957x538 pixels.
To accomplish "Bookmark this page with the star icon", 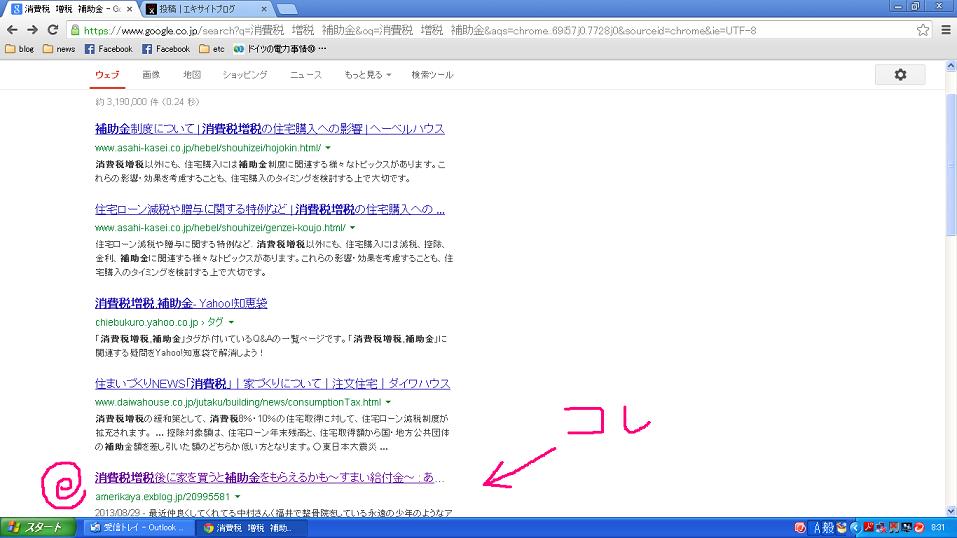I will coord(923,30).
